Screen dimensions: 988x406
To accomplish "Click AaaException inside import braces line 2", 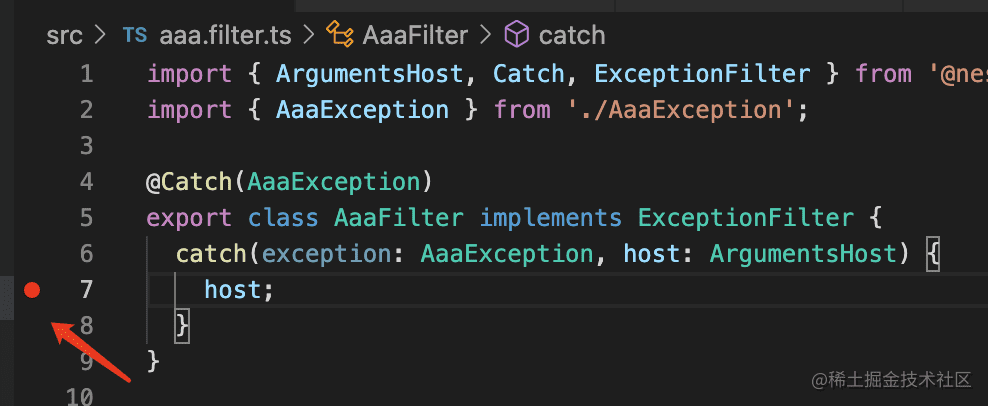I will tap(362, 110).
